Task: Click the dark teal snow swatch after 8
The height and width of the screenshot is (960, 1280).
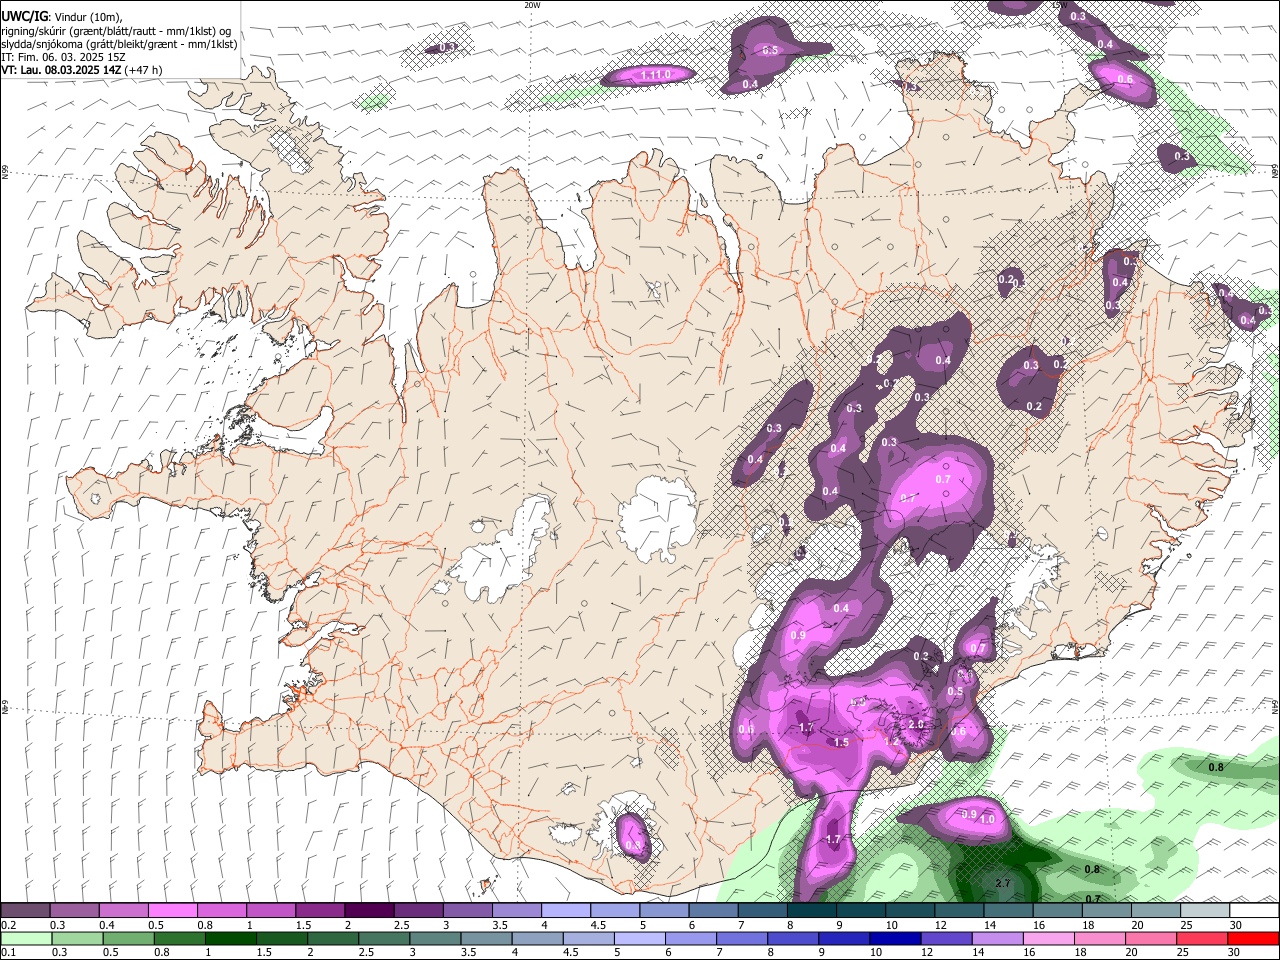Action: [x=812, y=911]
